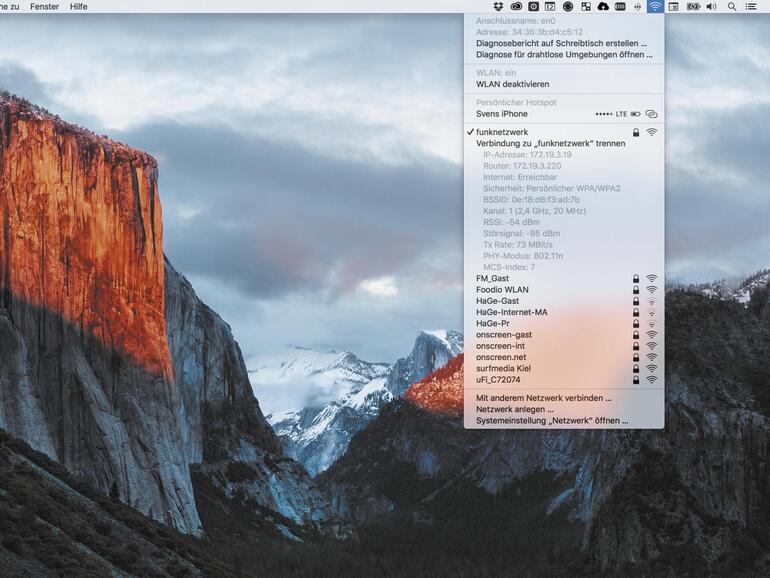Connect to Svens iPhone hotspot
The image size is (770, 578).
coord(502,114)
